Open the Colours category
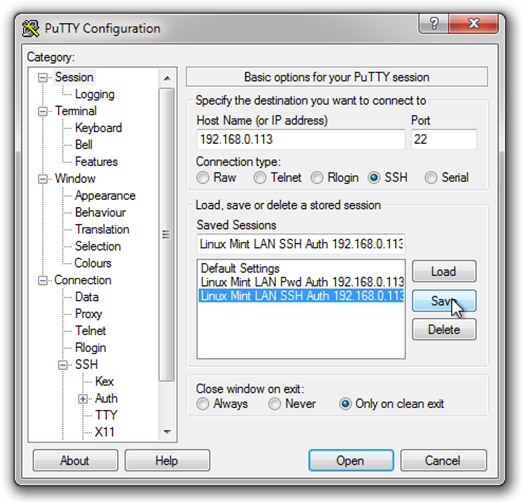Viewport: 522px width, 502px height. coord(93,263)
